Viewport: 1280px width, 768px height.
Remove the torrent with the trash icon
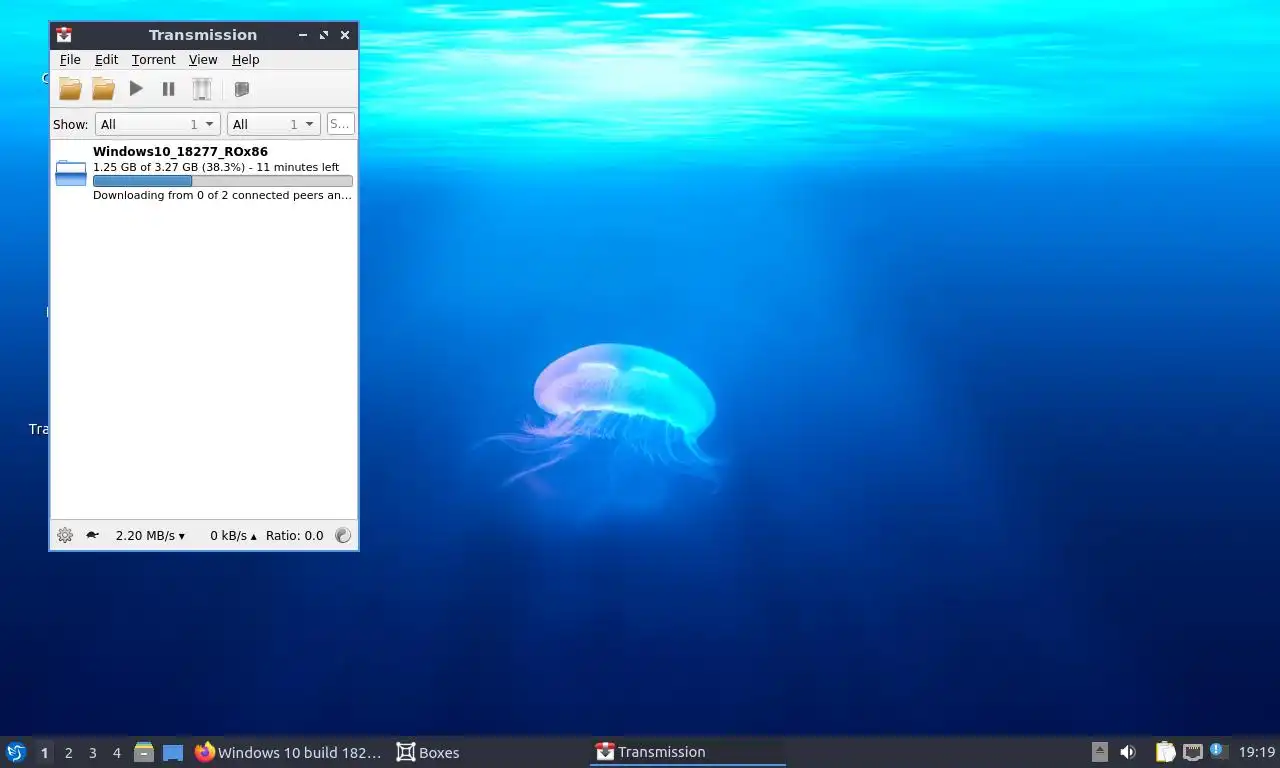point(202,89)
